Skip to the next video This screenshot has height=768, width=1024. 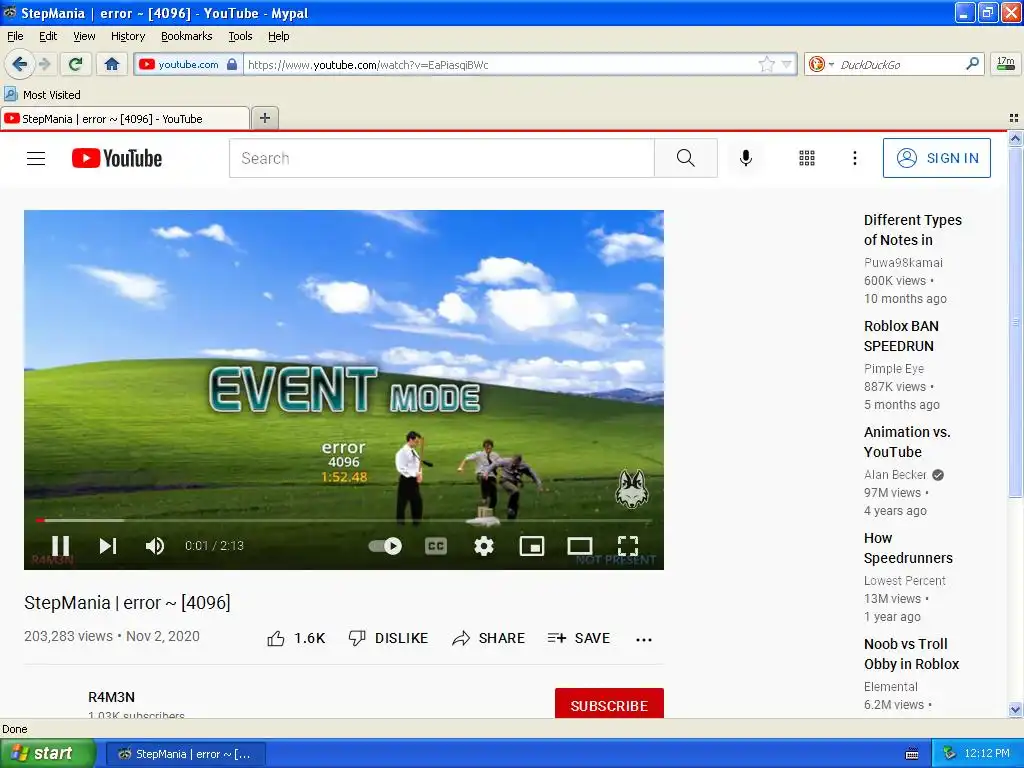[108, 545]
